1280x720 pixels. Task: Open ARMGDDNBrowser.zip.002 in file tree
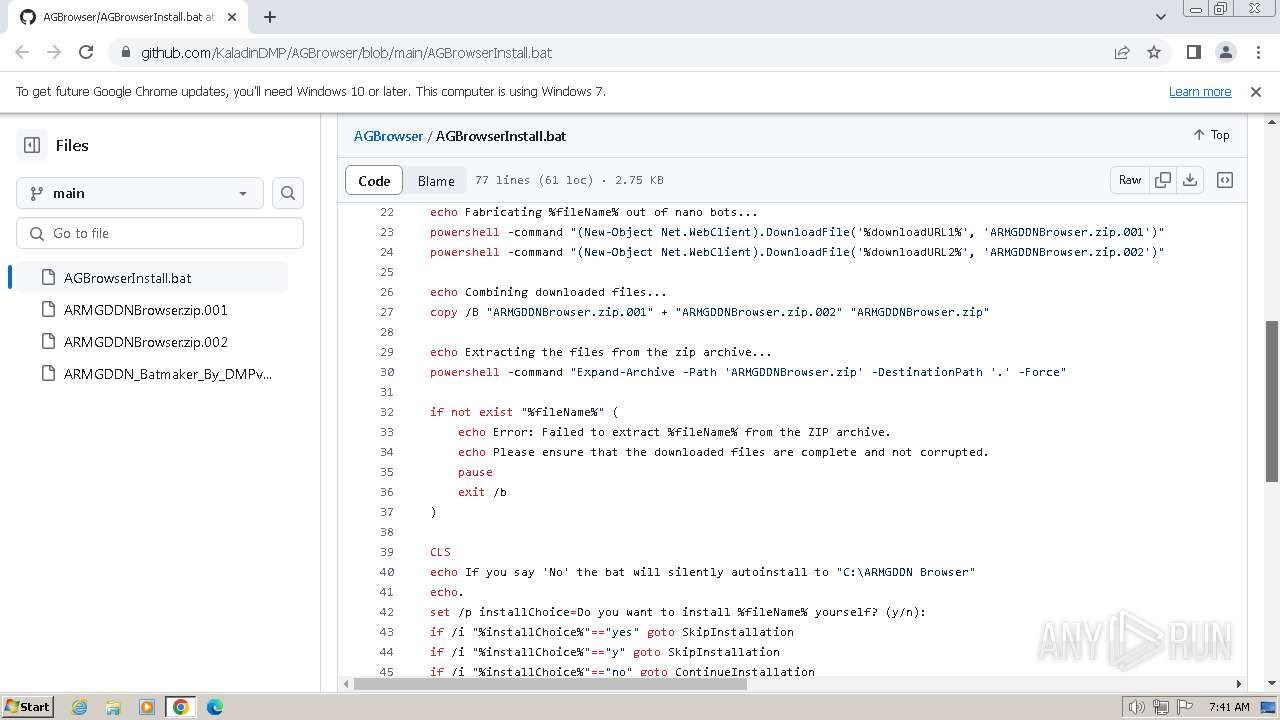tap(145, 342)
